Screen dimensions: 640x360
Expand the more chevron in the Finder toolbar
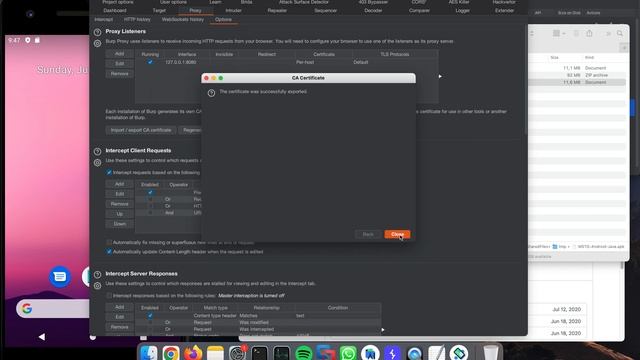click(x=608, y=34)
